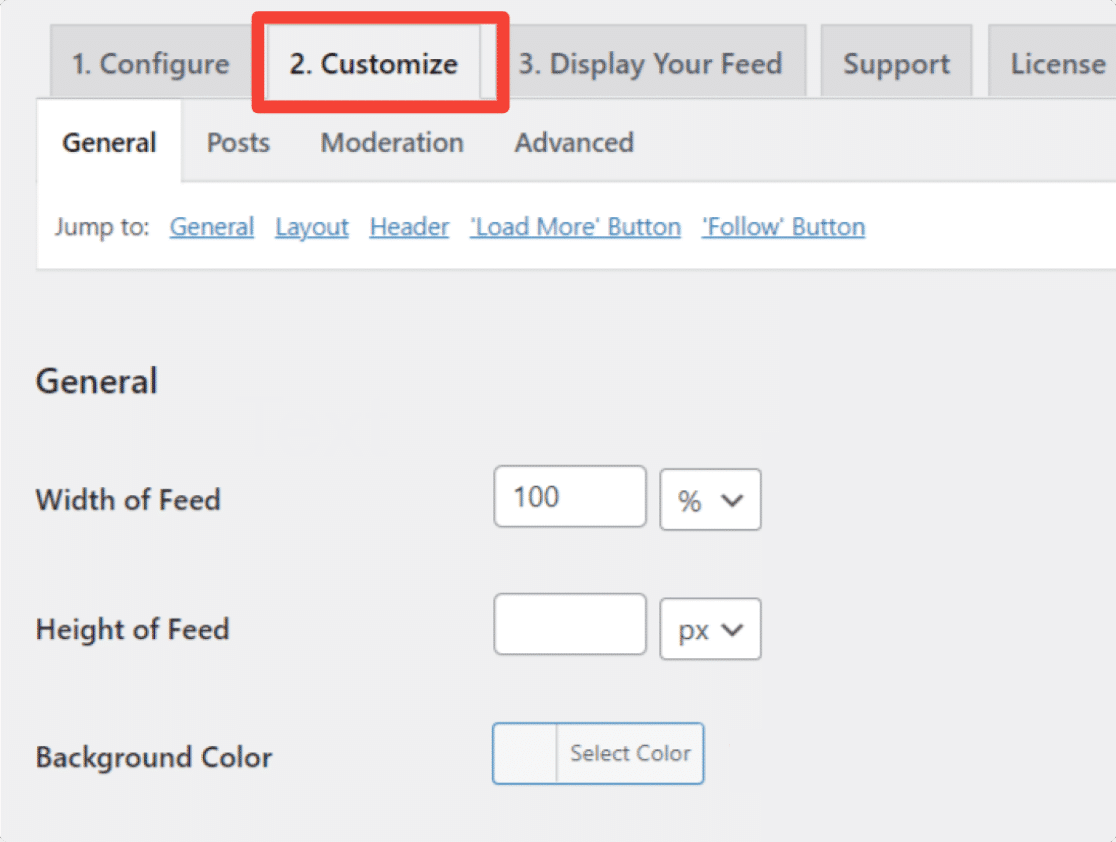1116x842 pixels.
Task: Jump to the Header section link
Action: pos(409,227)
